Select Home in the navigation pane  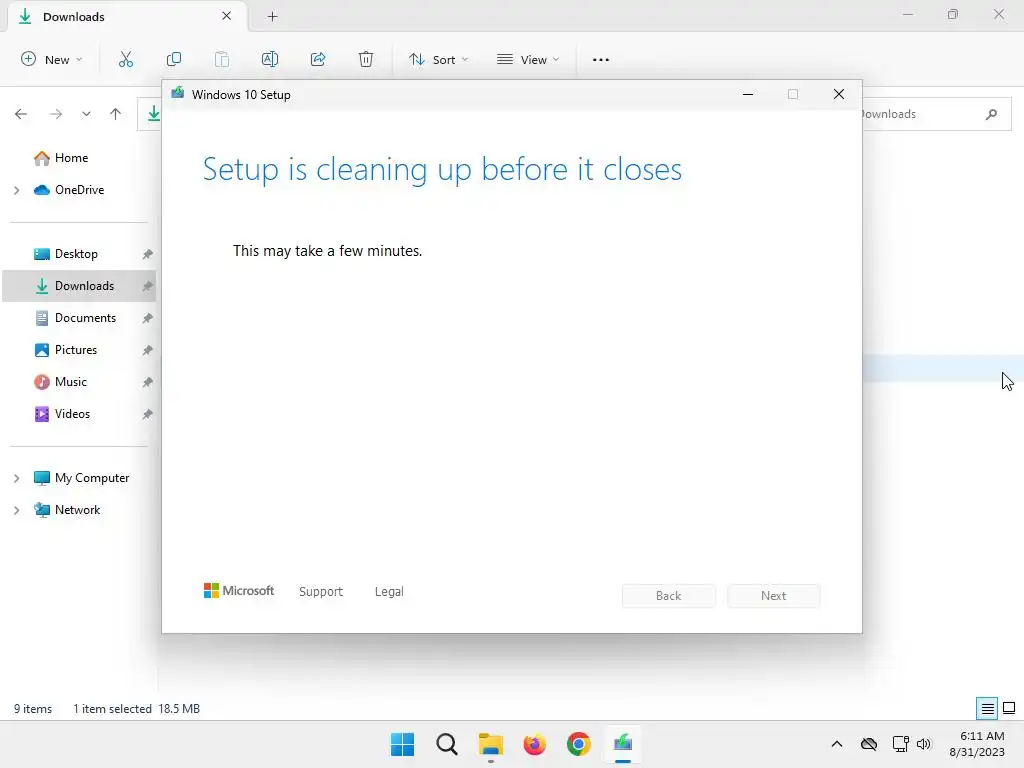[71, 158]
